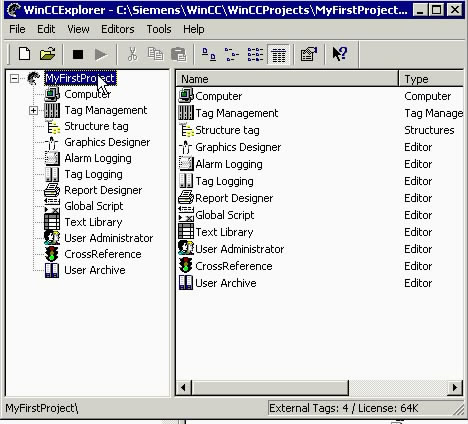Click the Computer icon in the list pane

point(186,96)
